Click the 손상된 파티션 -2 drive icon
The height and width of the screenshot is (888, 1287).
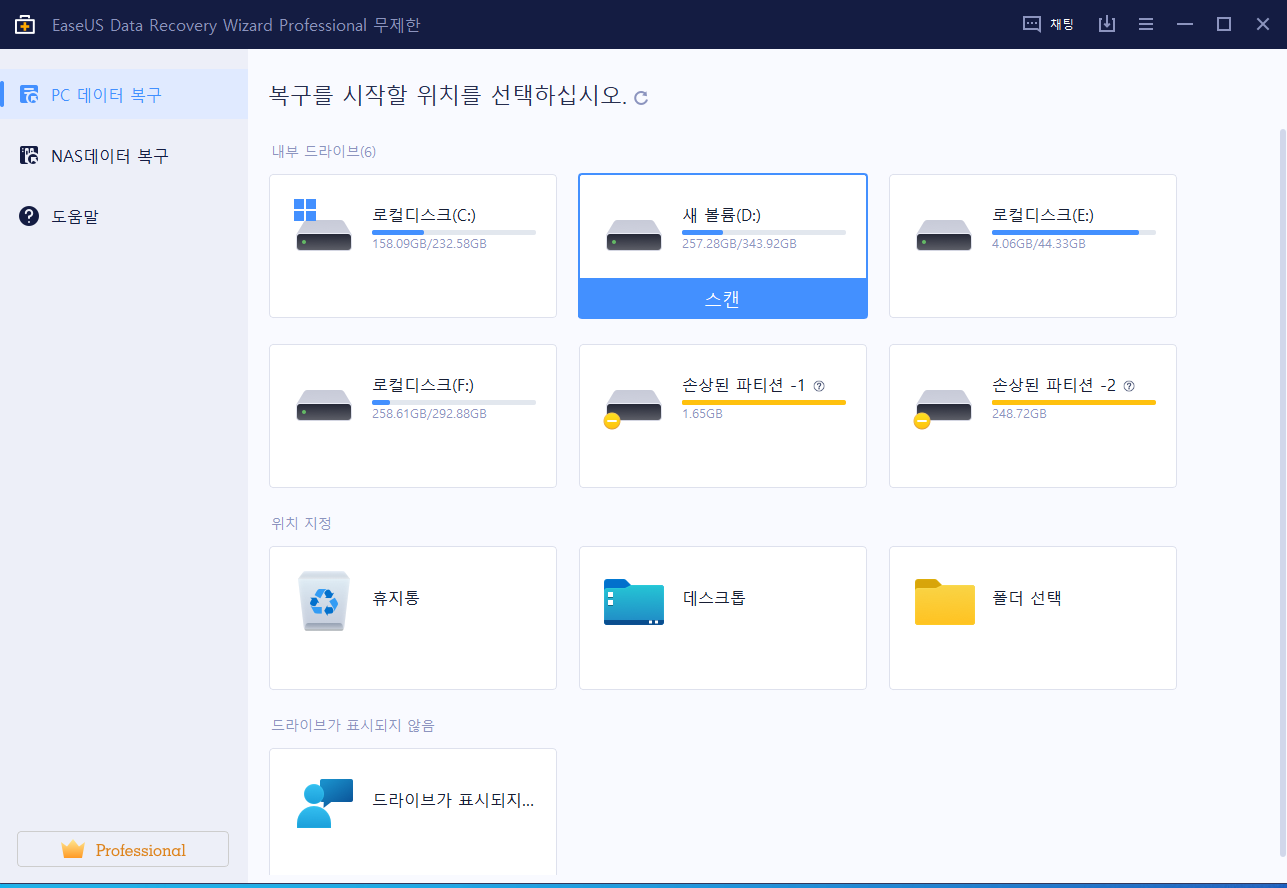coord(942,408)
